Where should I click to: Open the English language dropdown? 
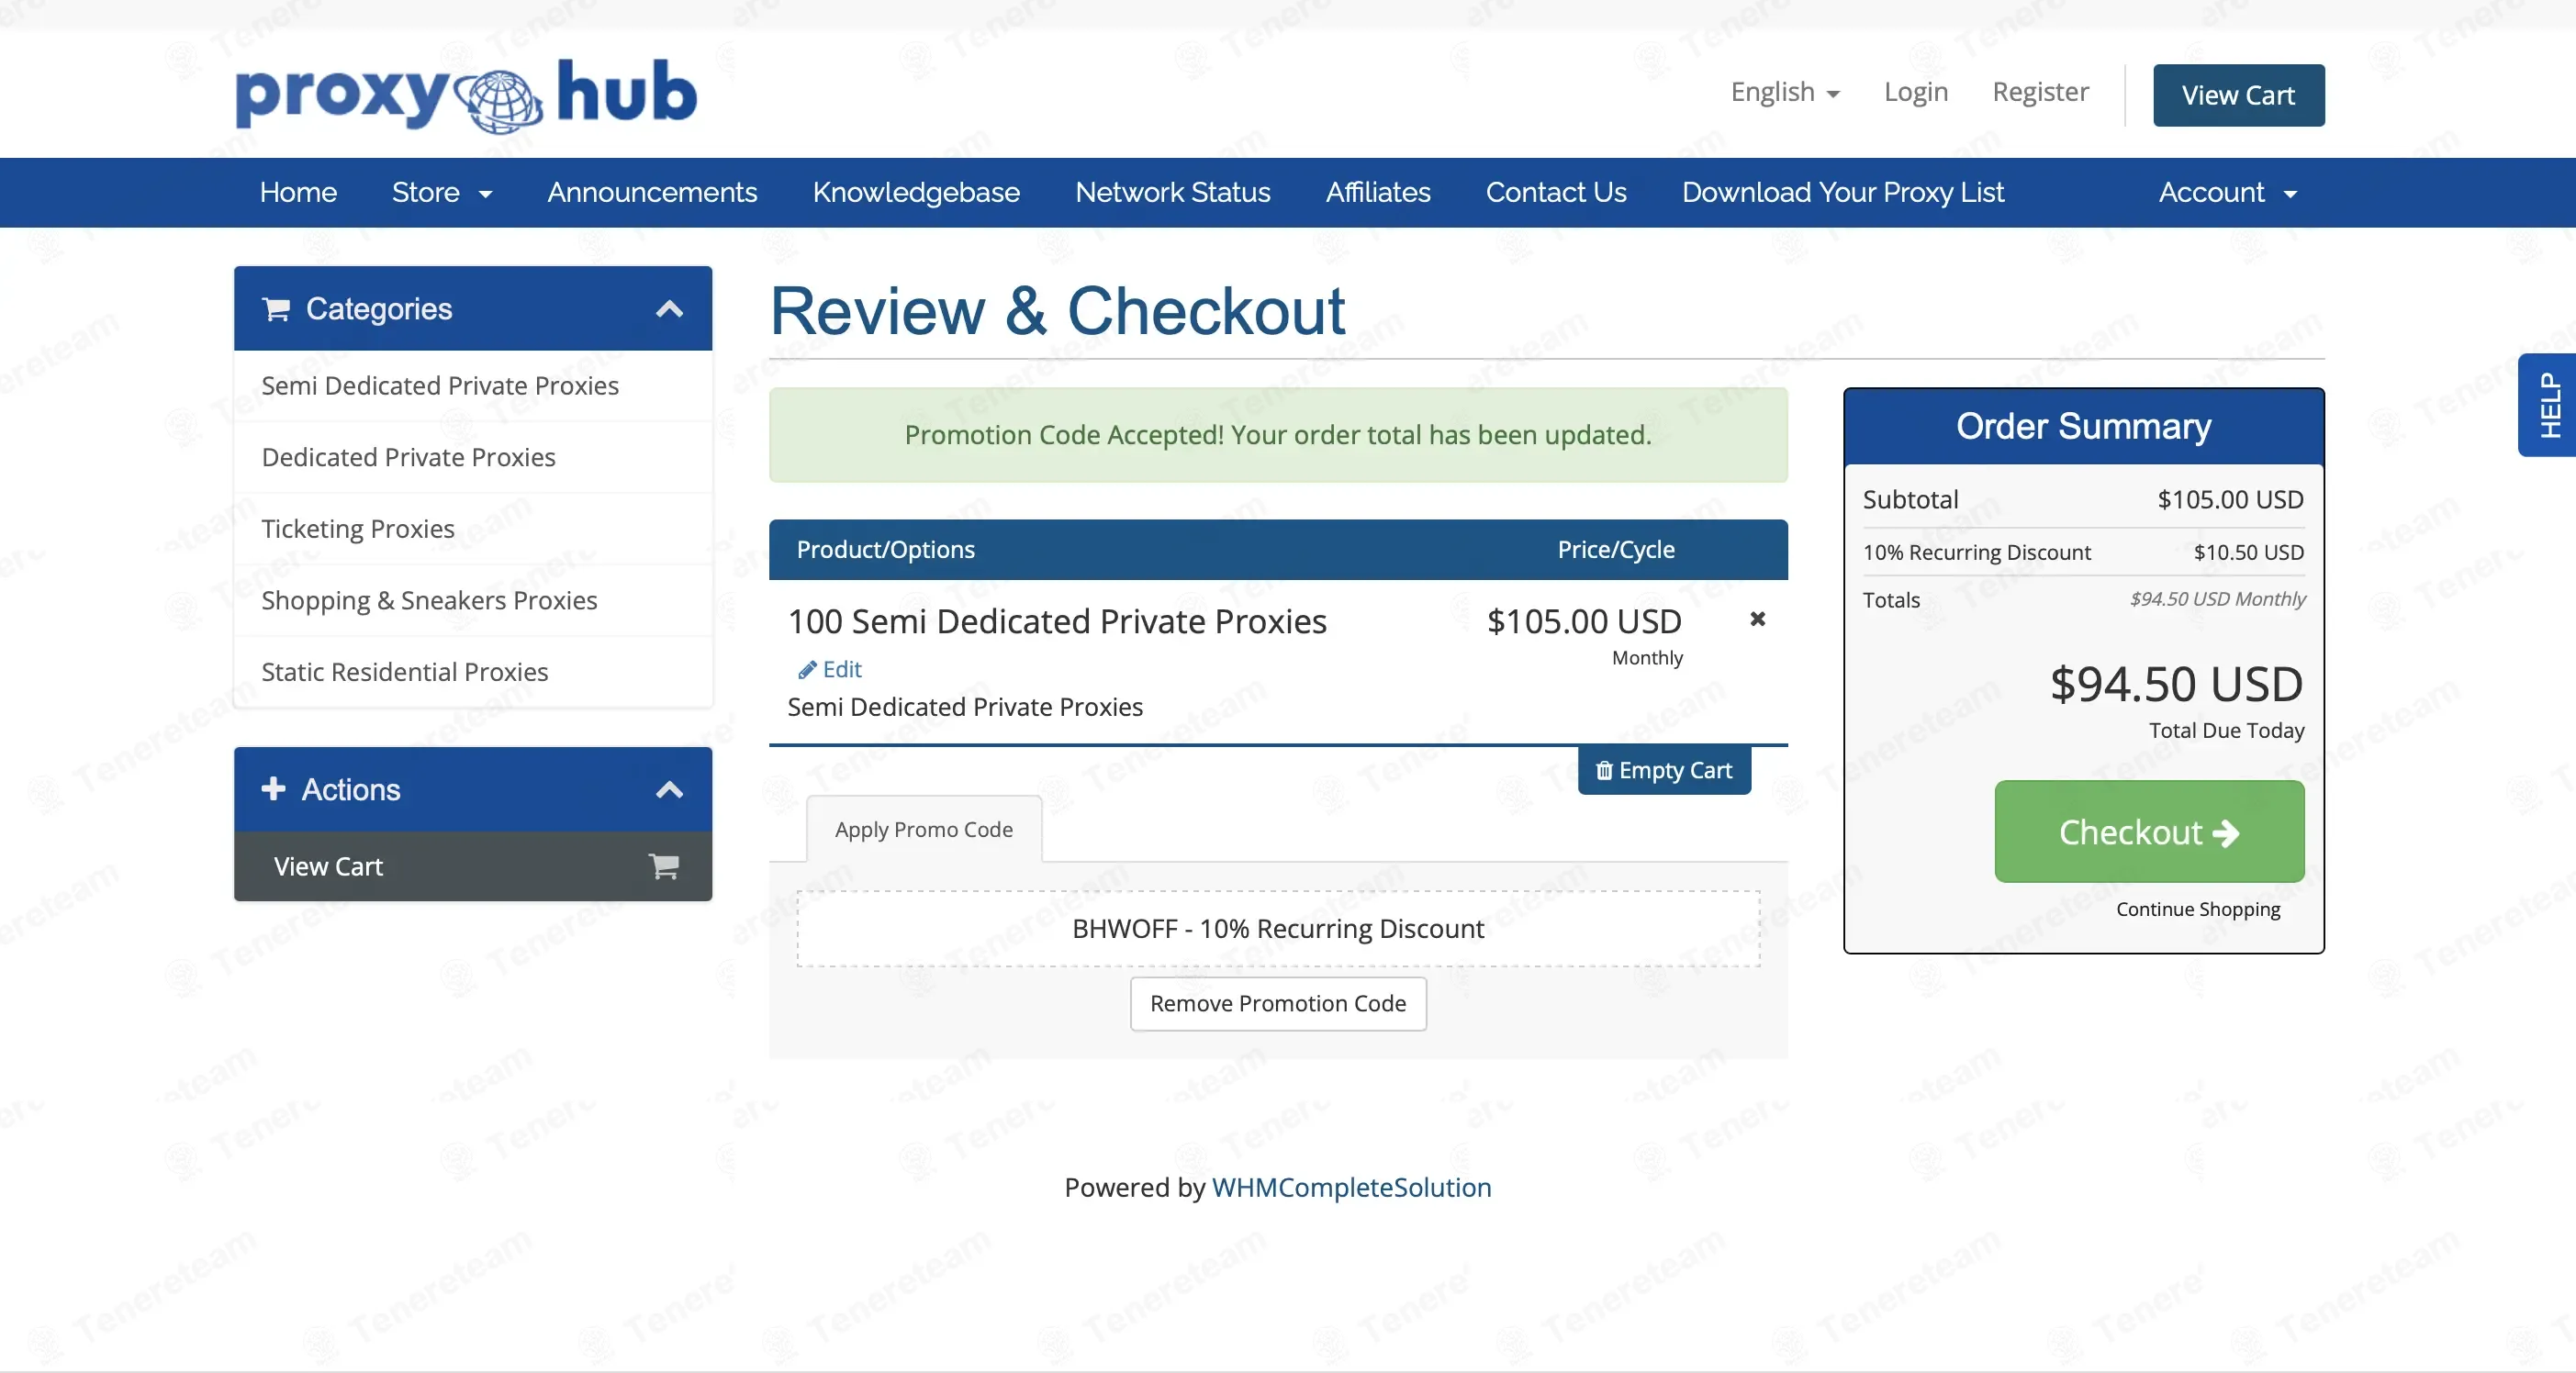click(x=1785, y=92)
